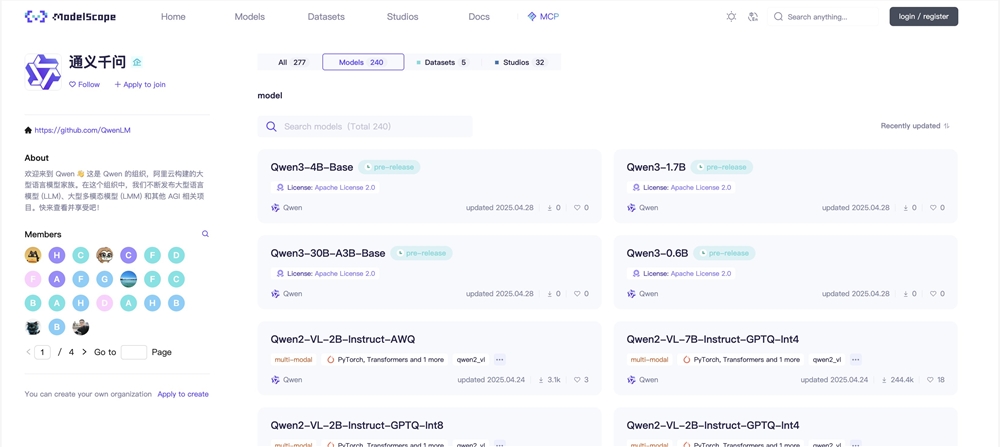This screenshot has width=1000, height=447.
Task: Go to next members page arrow
Action: click(x=84, y=352)
